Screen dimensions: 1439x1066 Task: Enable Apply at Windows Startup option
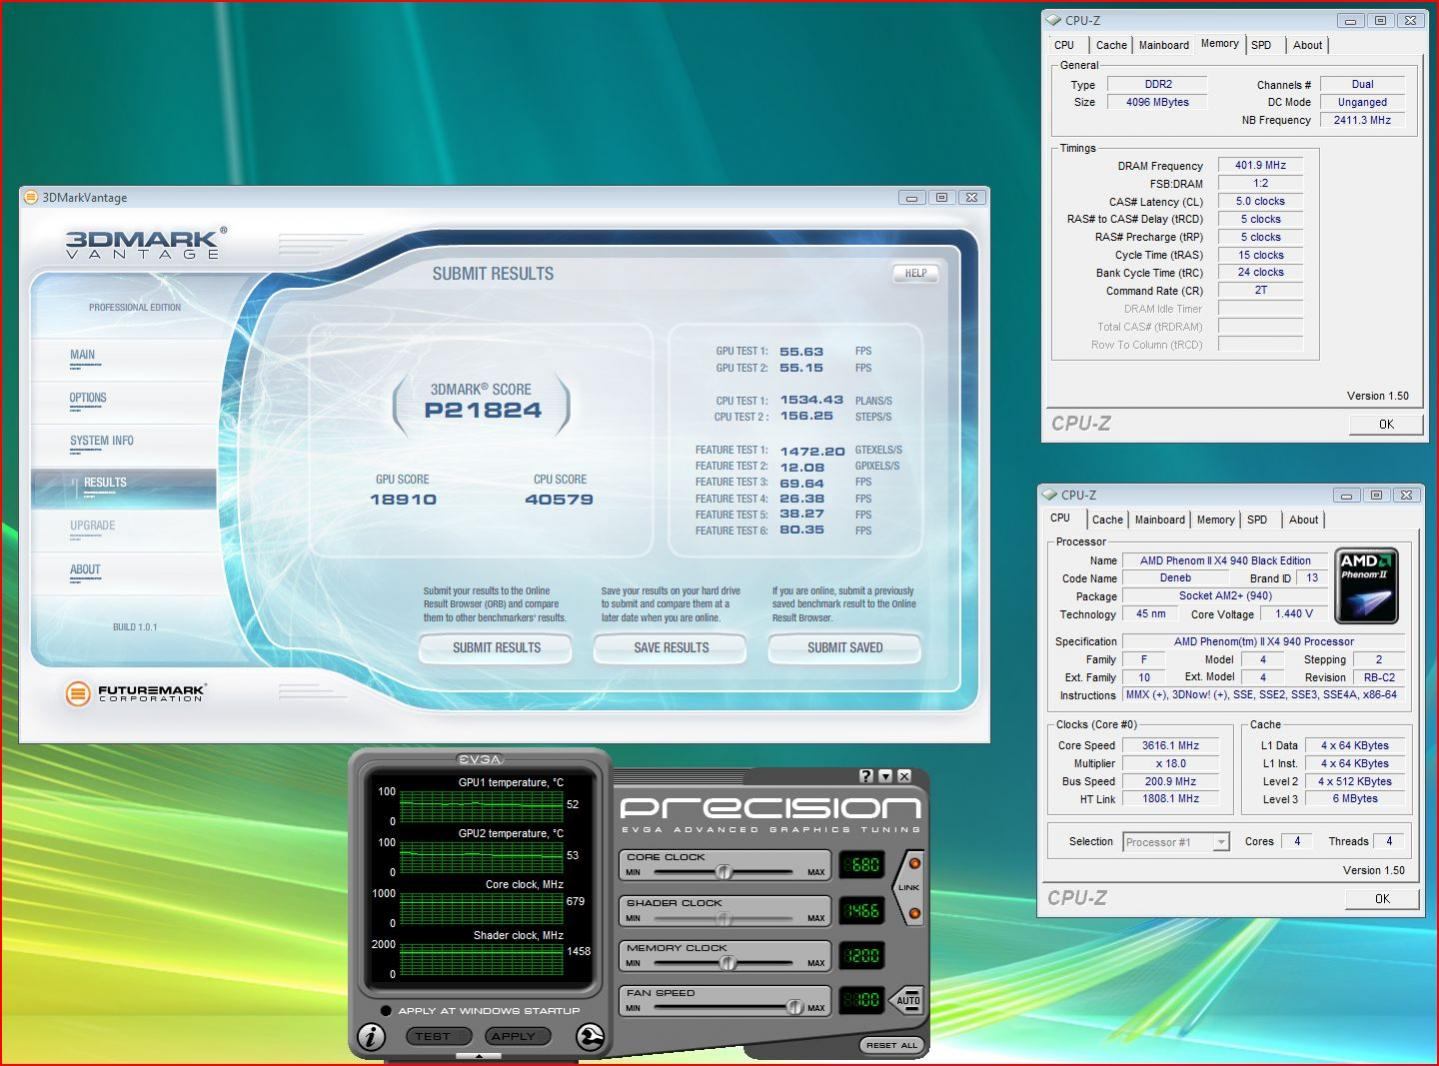(x=386, y=1010)
